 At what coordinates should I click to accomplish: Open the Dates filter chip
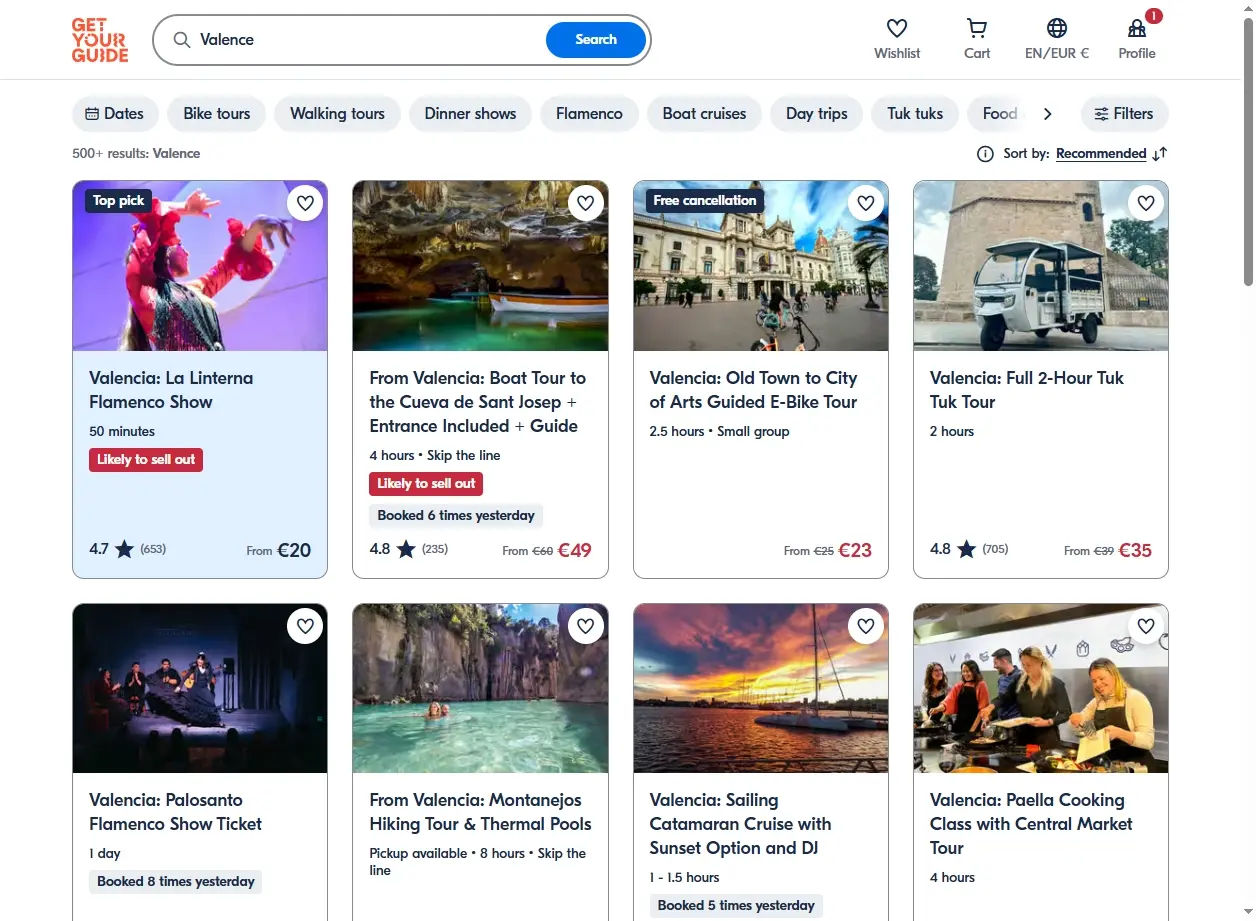[x=115, y=114]
